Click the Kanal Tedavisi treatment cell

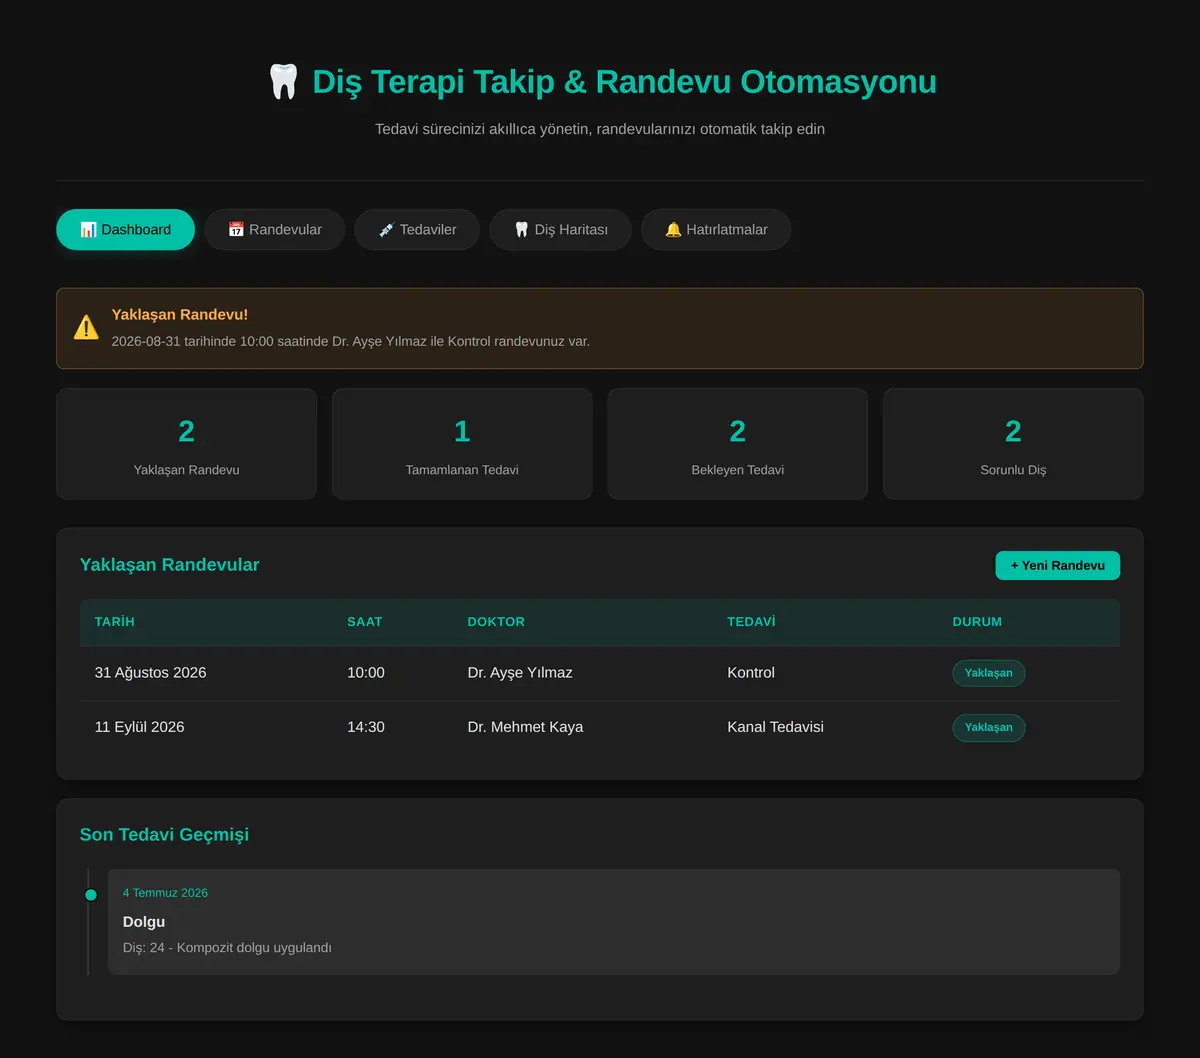775,727
